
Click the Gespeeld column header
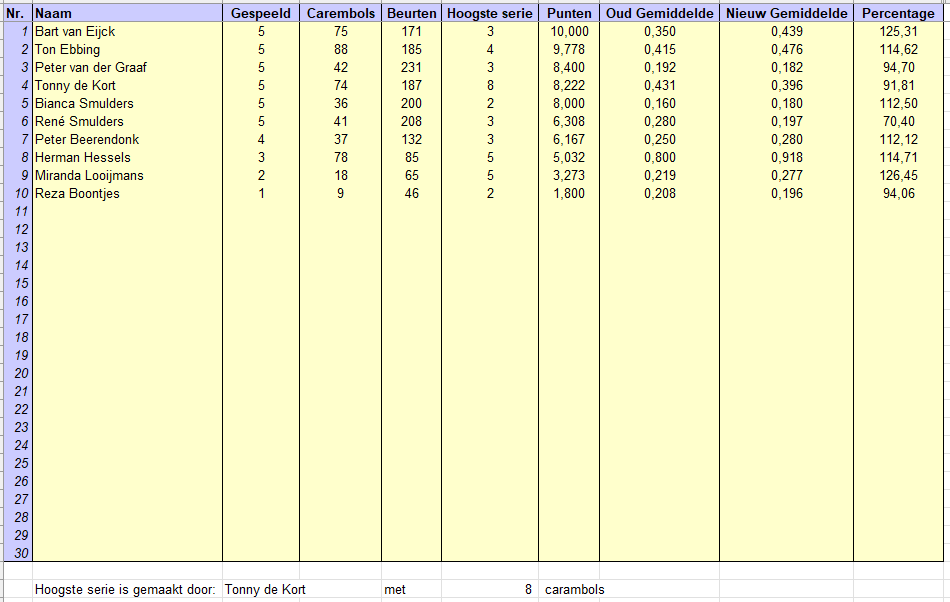(261, 13)
